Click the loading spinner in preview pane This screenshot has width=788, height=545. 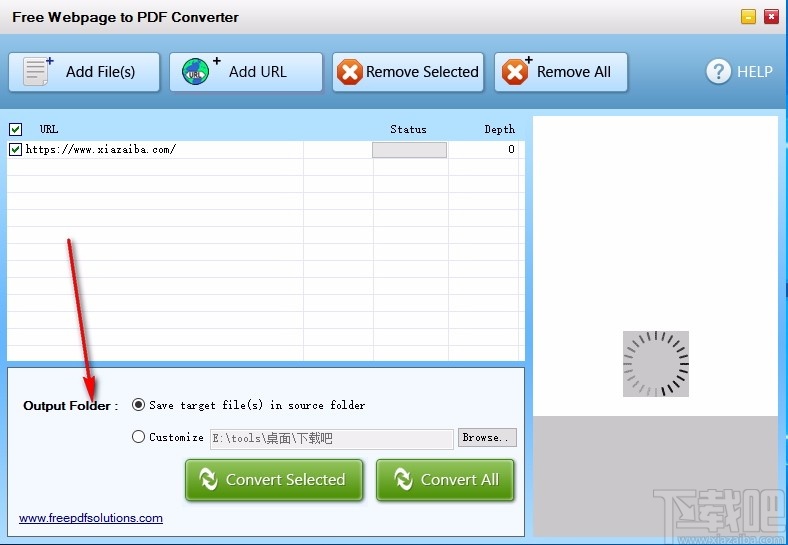coord(656,364)
